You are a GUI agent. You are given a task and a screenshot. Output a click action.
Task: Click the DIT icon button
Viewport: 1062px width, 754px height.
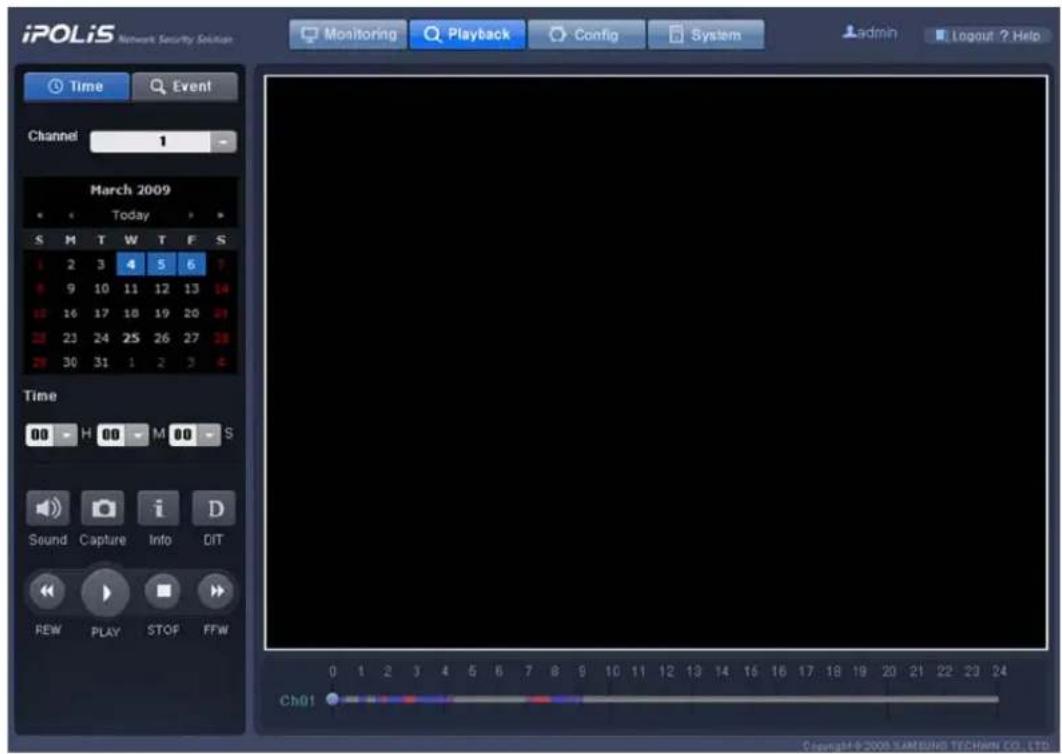point(214,508)
